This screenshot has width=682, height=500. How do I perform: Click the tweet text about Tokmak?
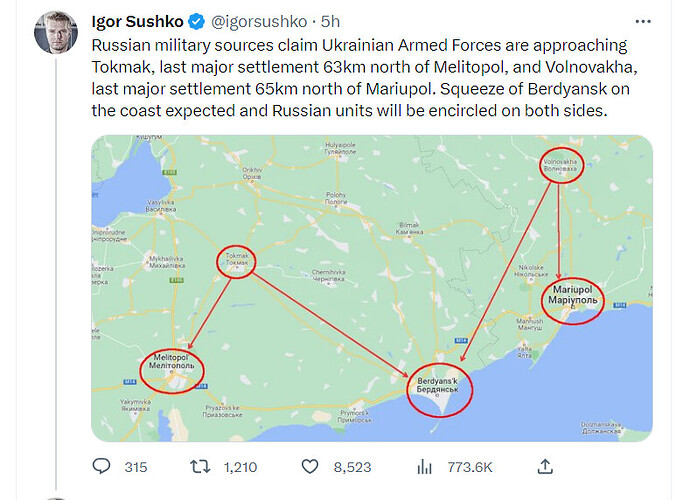364,78
